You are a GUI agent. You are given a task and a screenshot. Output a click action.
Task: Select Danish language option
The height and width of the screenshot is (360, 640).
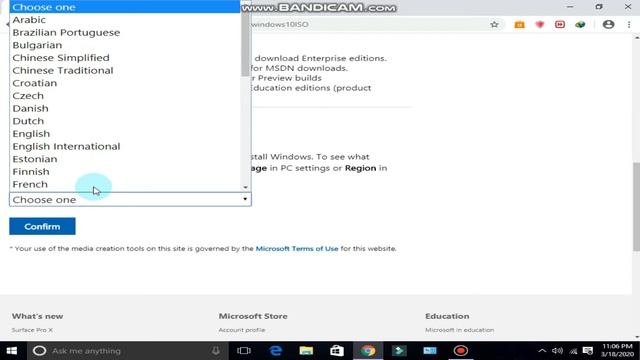point(124,108)
